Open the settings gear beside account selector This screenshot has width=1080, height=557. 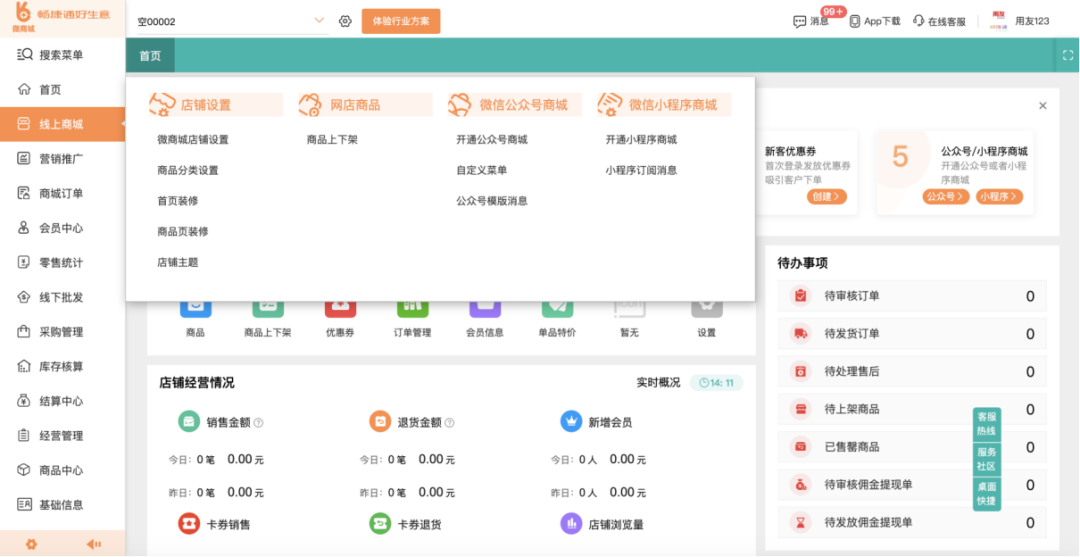coord(345,21)
